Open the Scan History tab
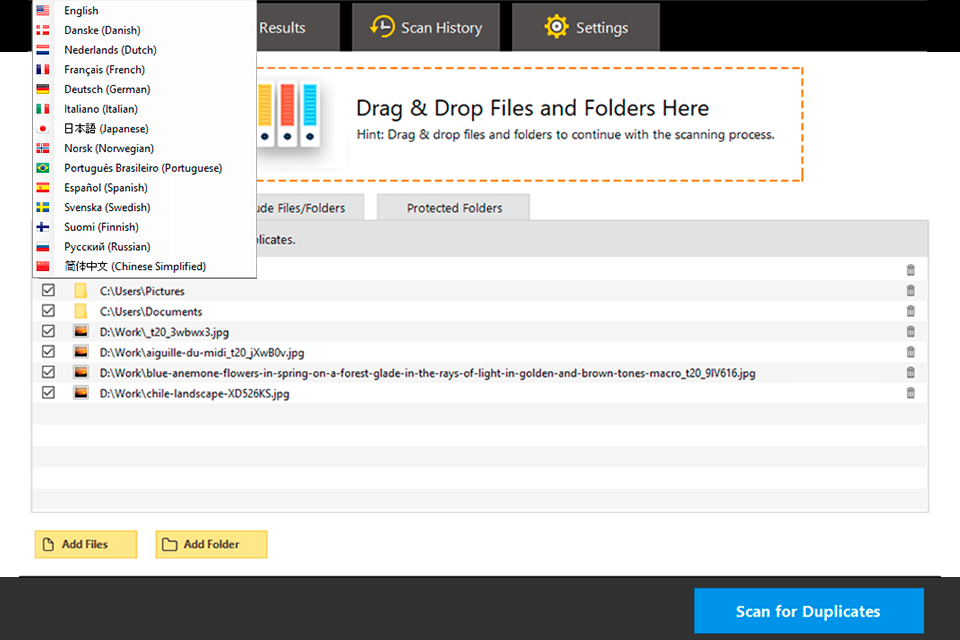Viewport: 960px width, 640px height. tap(426, 27)
